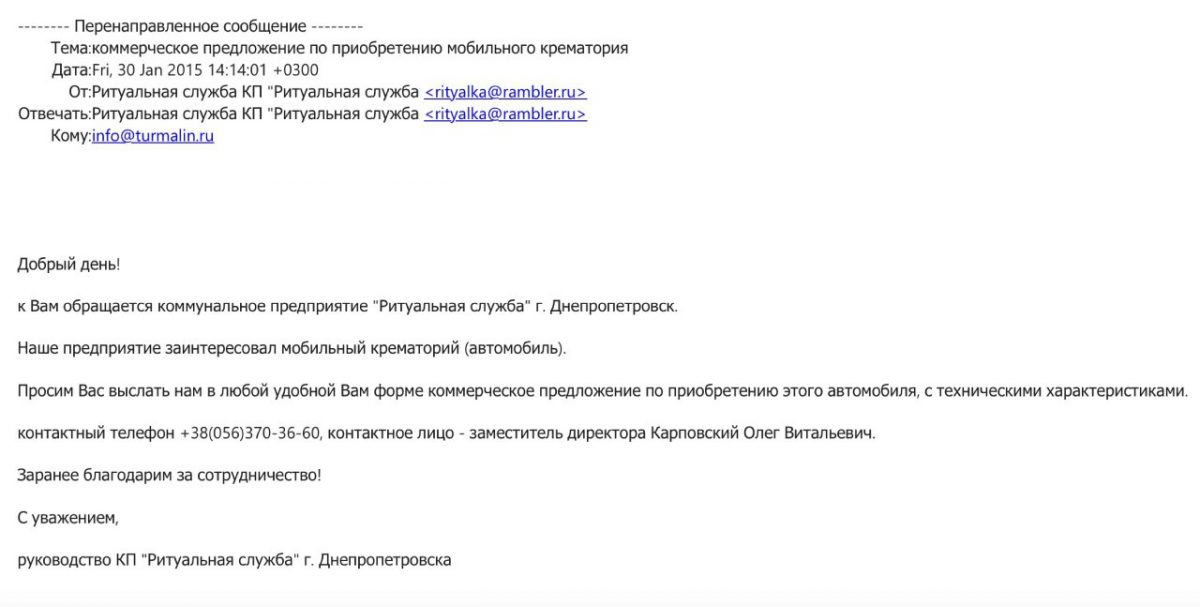Click the Перенаправленное сообщение header line
This screenshot has height=607, width=1200.
point(191,26)
